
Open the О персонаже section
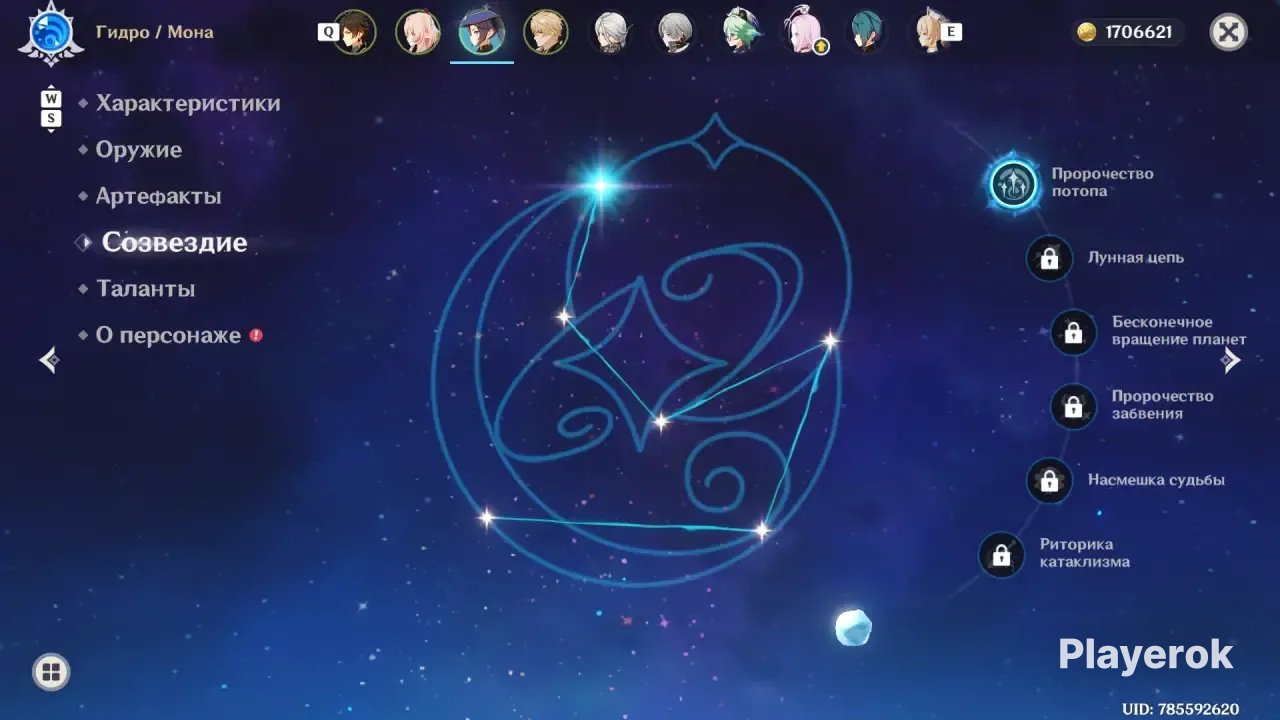(168, 335)
